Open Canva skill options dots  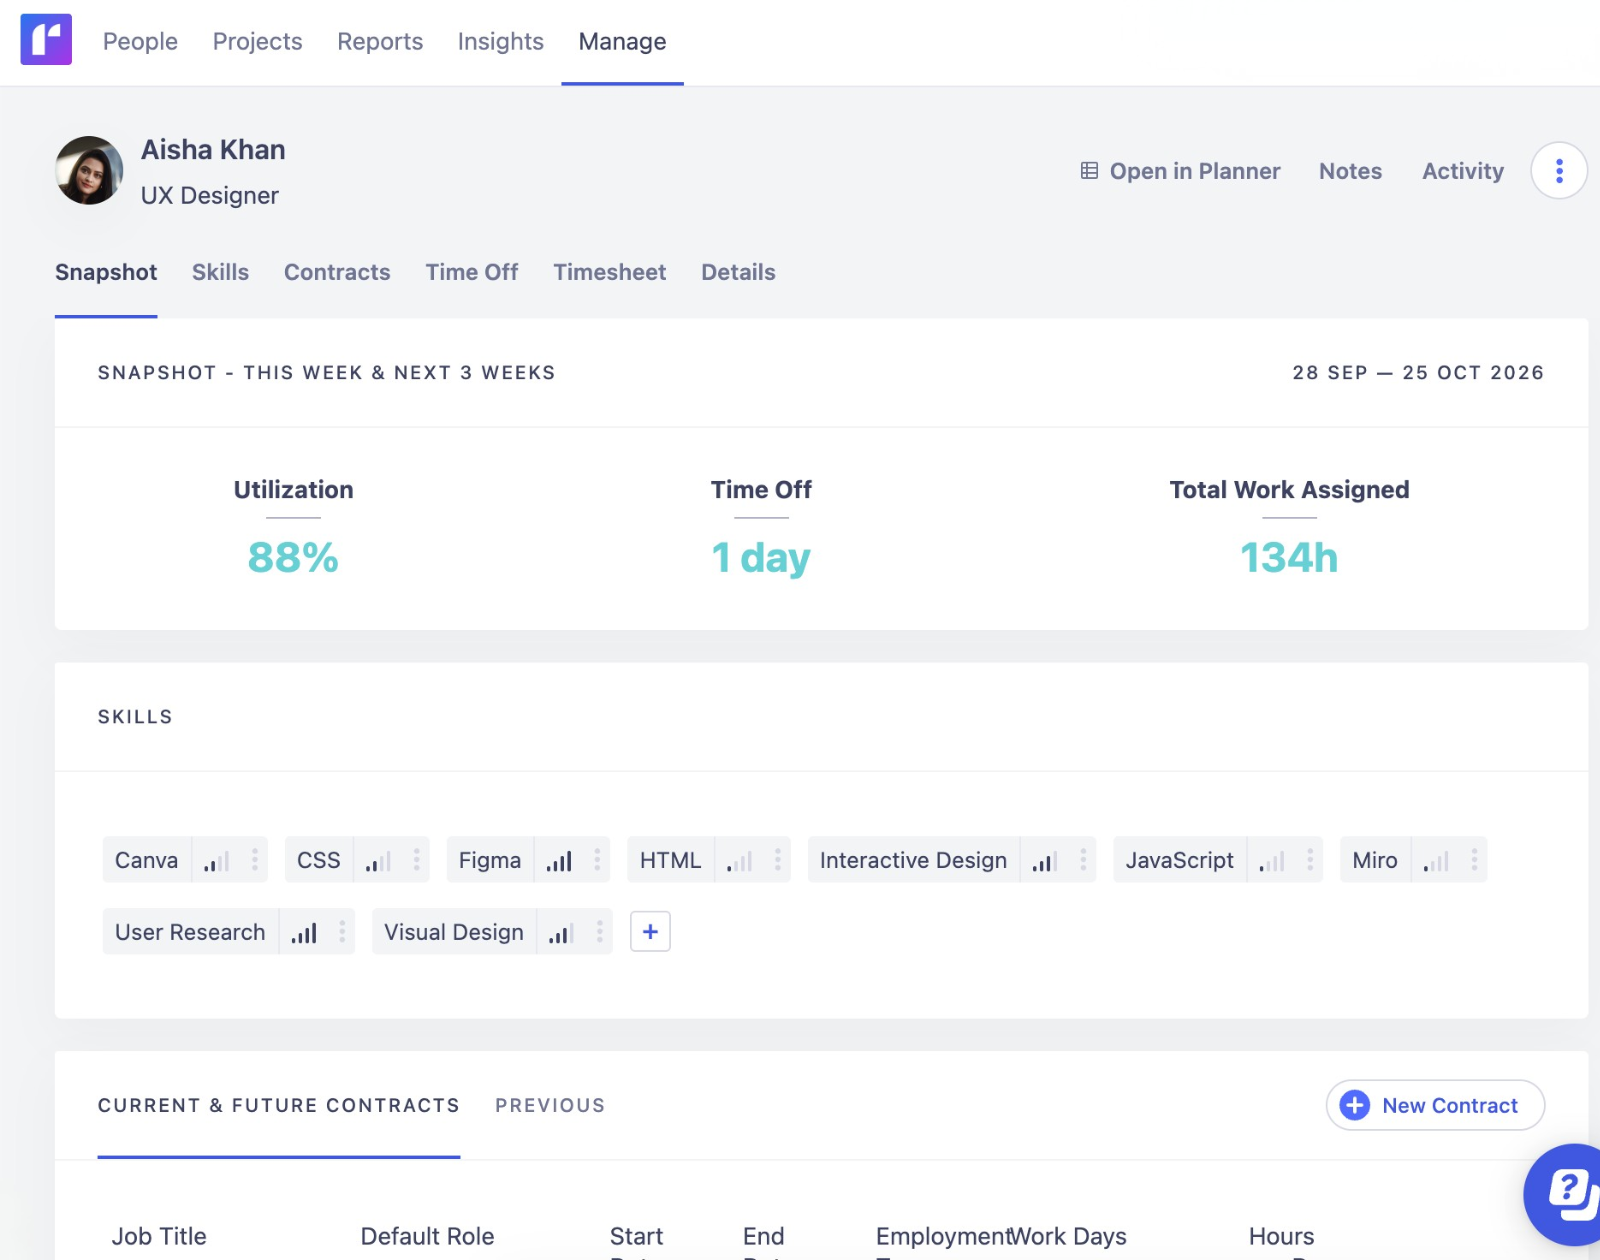[255, 860]
